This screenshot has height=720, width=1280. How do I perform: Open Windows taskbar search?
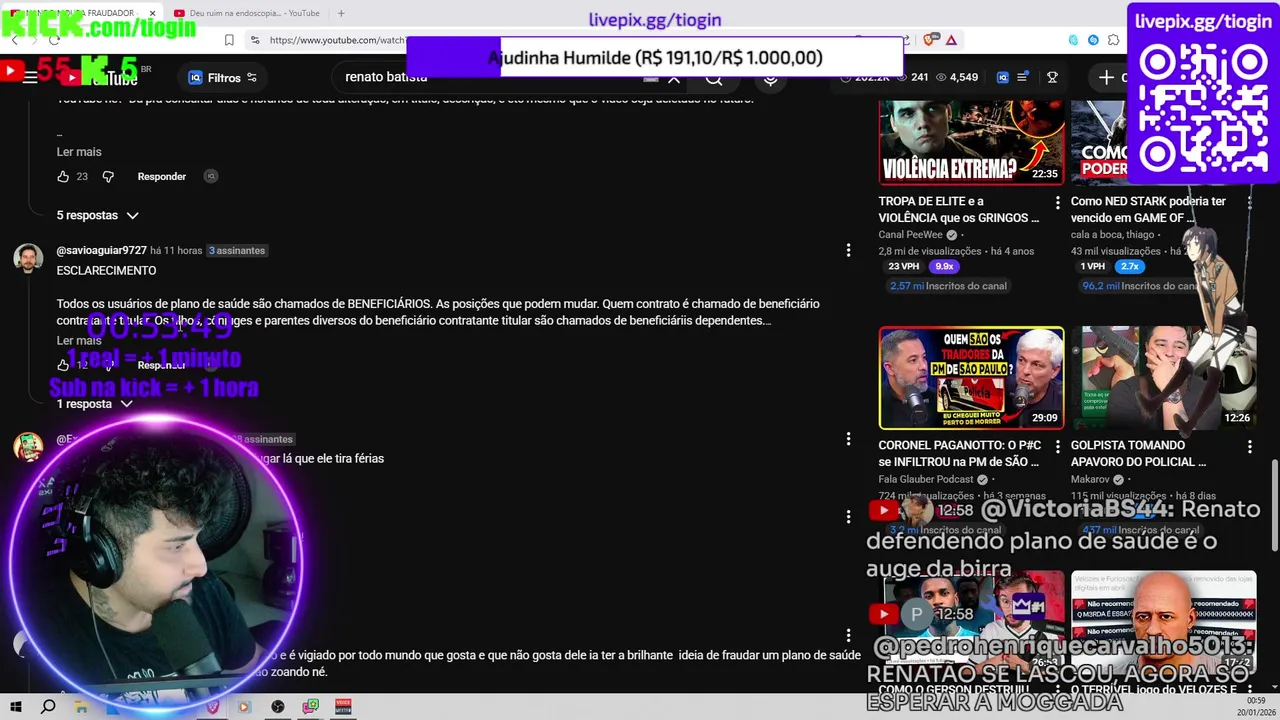point(47,706)
